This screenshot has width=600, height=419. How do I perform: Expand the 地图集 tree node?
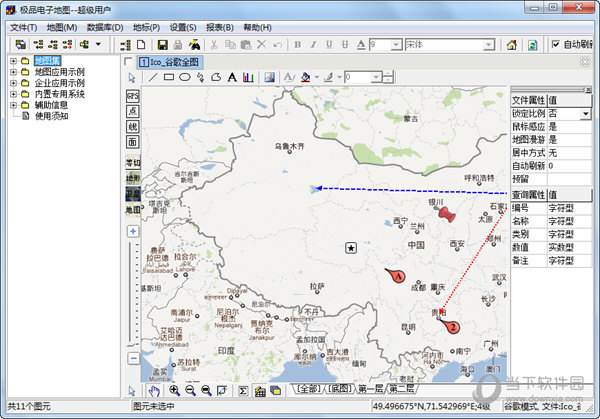pos(13,61)
